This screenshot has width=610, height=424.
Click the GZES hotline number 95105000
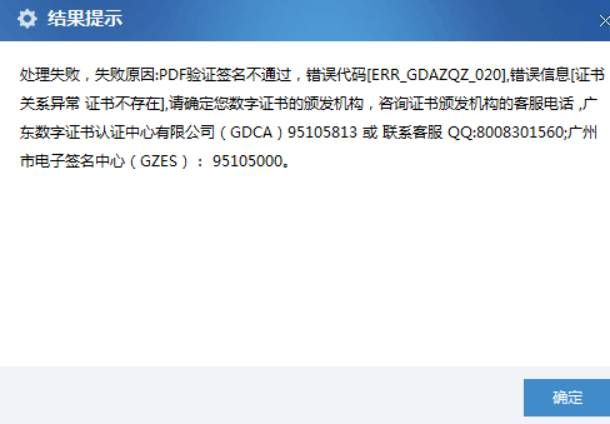tap(247, 161)
